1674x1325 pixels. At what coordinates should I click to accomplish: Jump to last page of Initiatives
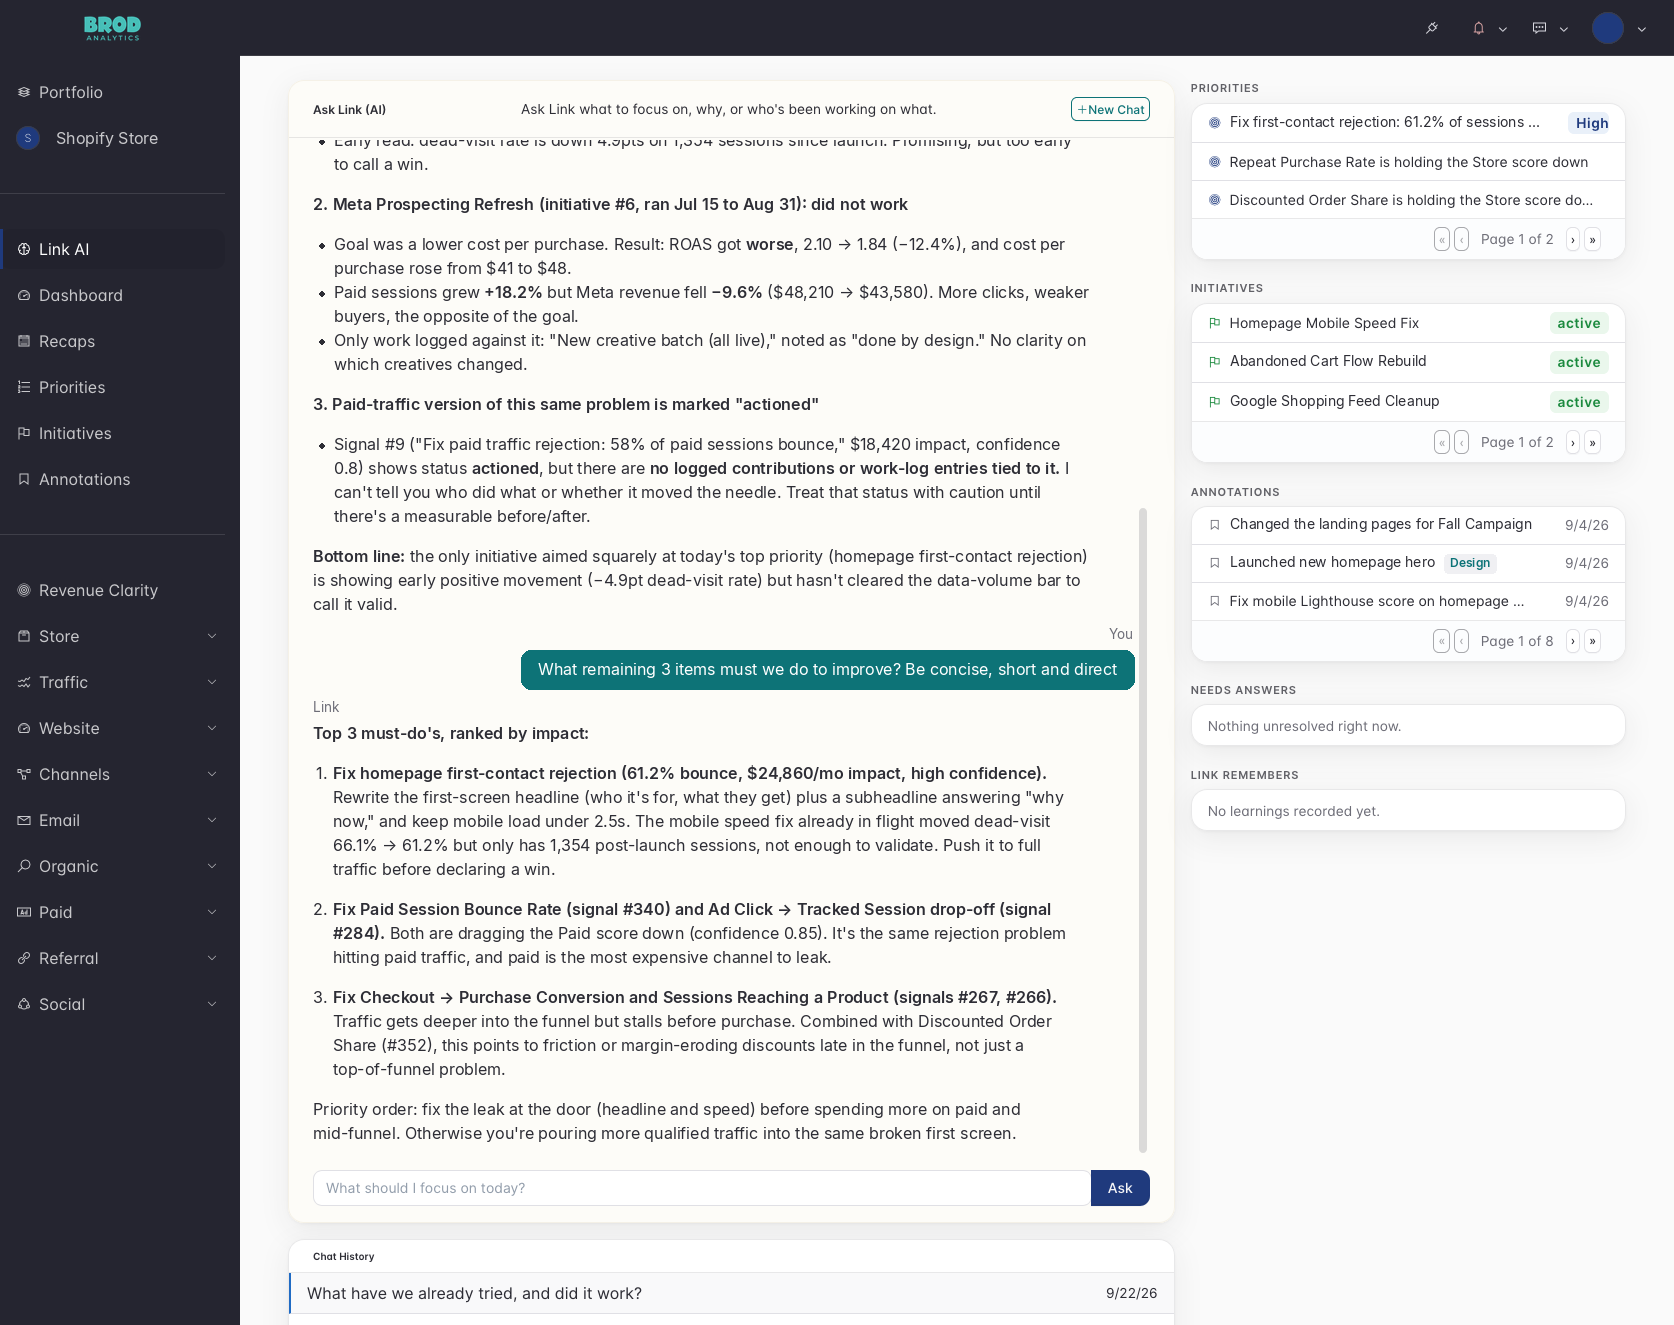click(1593, 442)
